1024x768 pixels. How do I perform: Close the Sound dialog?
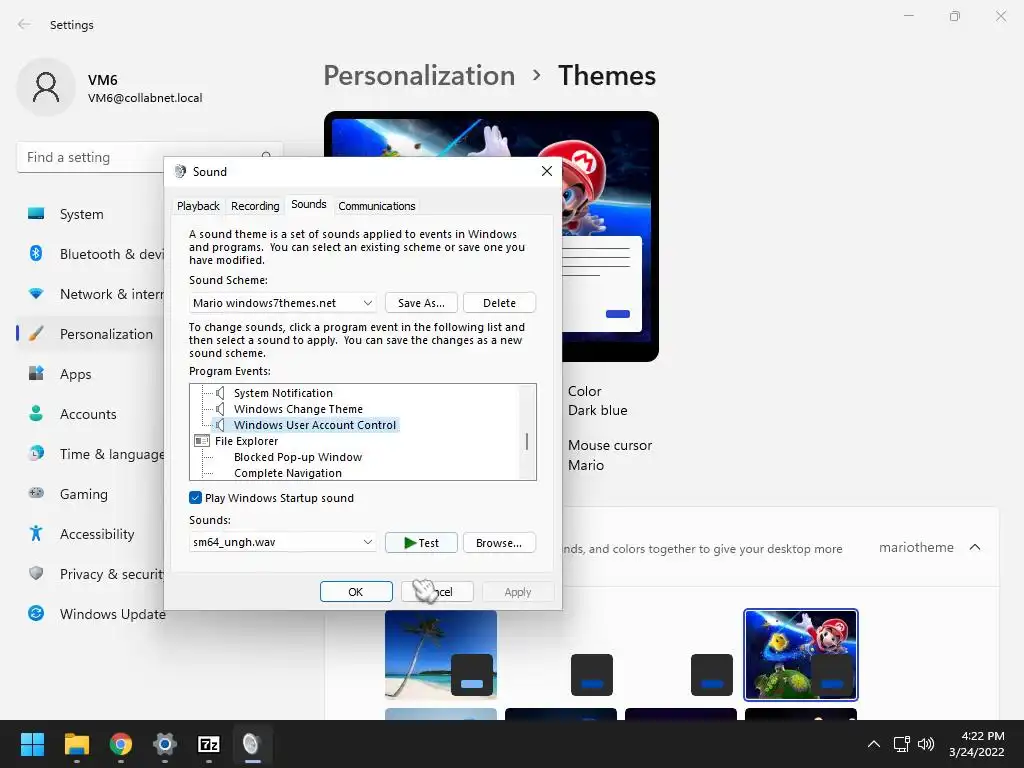547,171
